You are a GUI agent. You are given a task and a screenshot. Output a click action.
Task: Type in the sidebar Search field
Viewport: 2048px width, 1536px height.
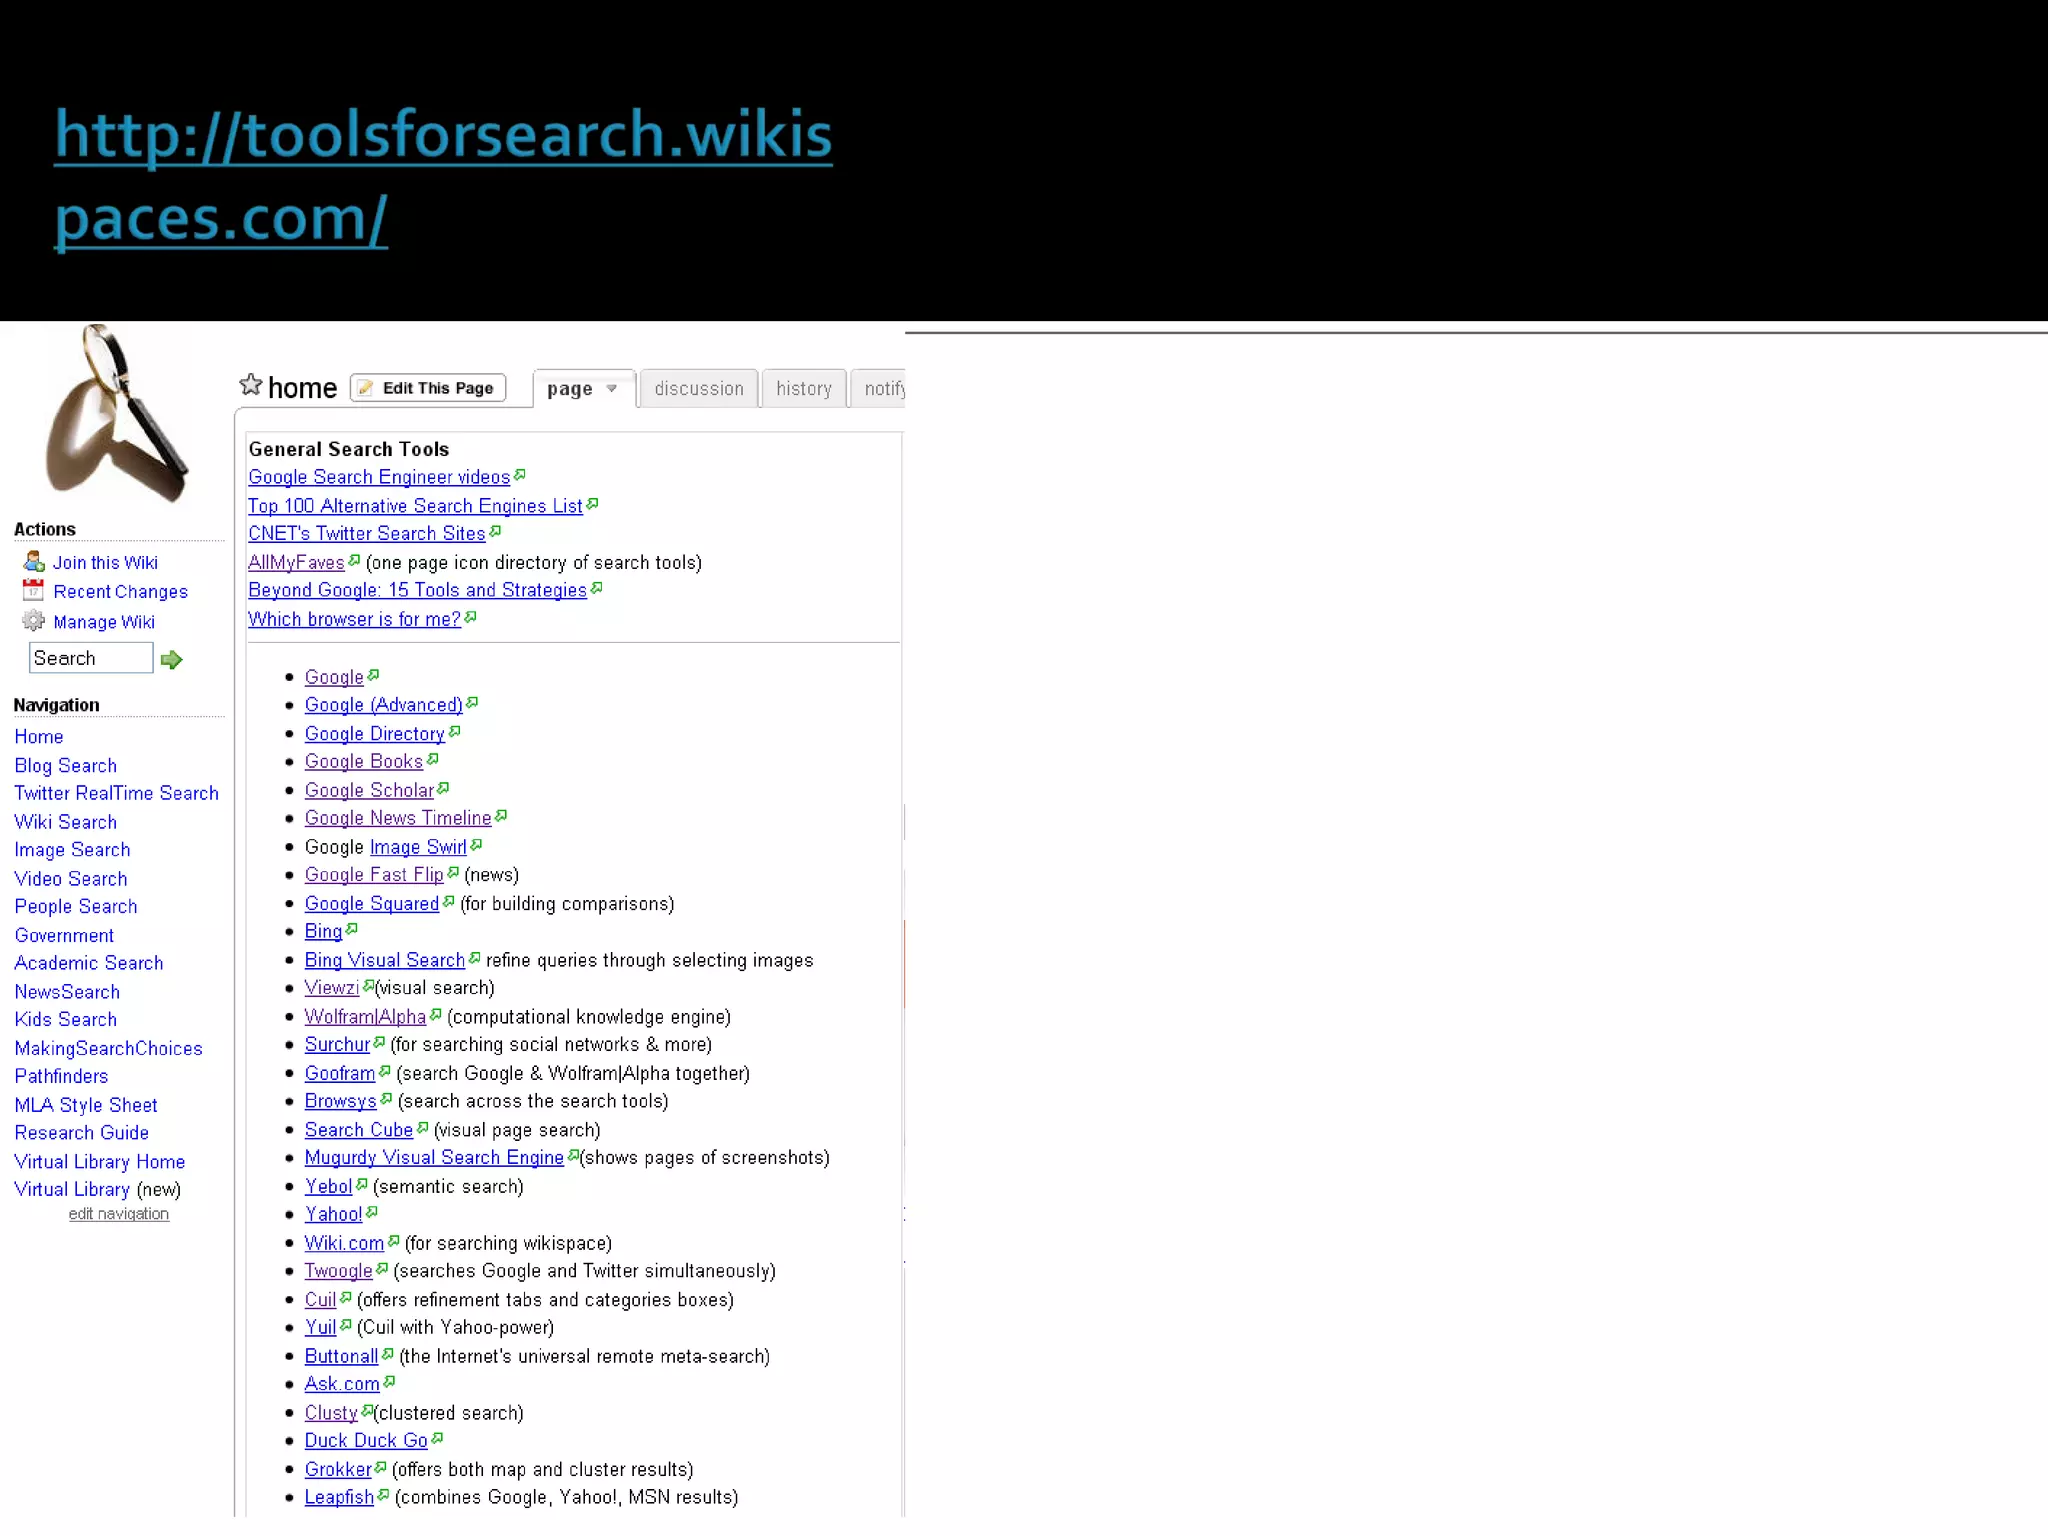(90, 658)
